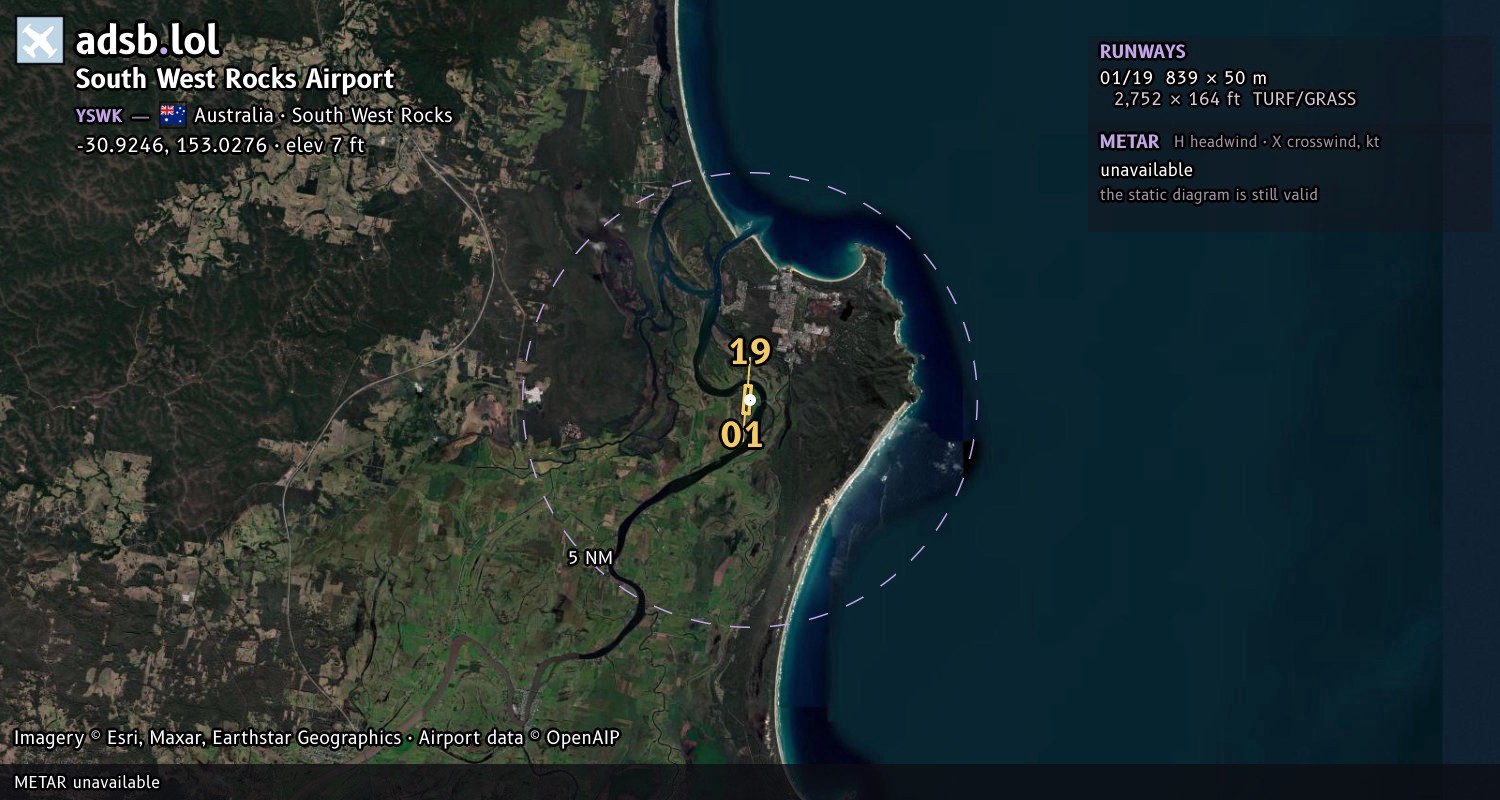1500x800 pixels.
Task: Select runway 01/19 839 × 50 m entry
Action: pos(1183,78)
